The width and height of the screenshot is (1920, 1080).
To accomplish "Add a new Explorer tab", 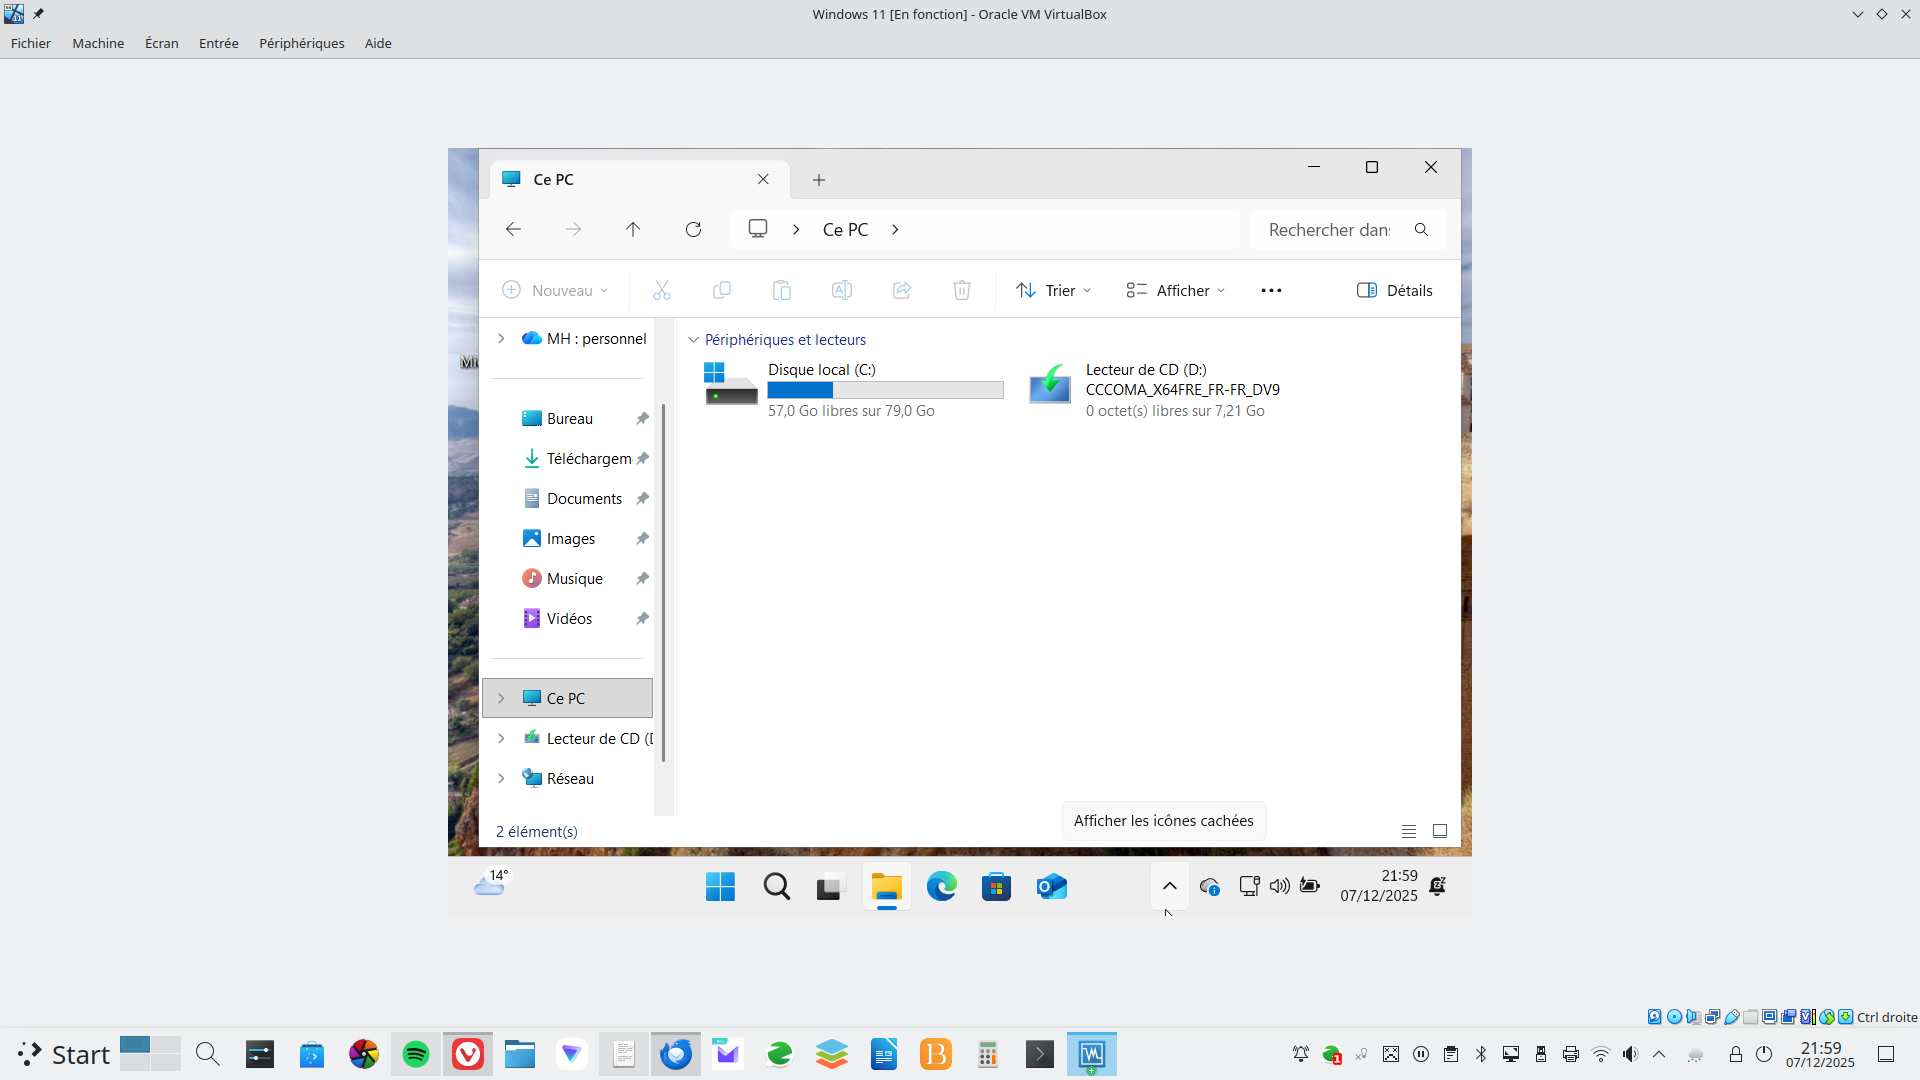I will click(x=819, y=180).
